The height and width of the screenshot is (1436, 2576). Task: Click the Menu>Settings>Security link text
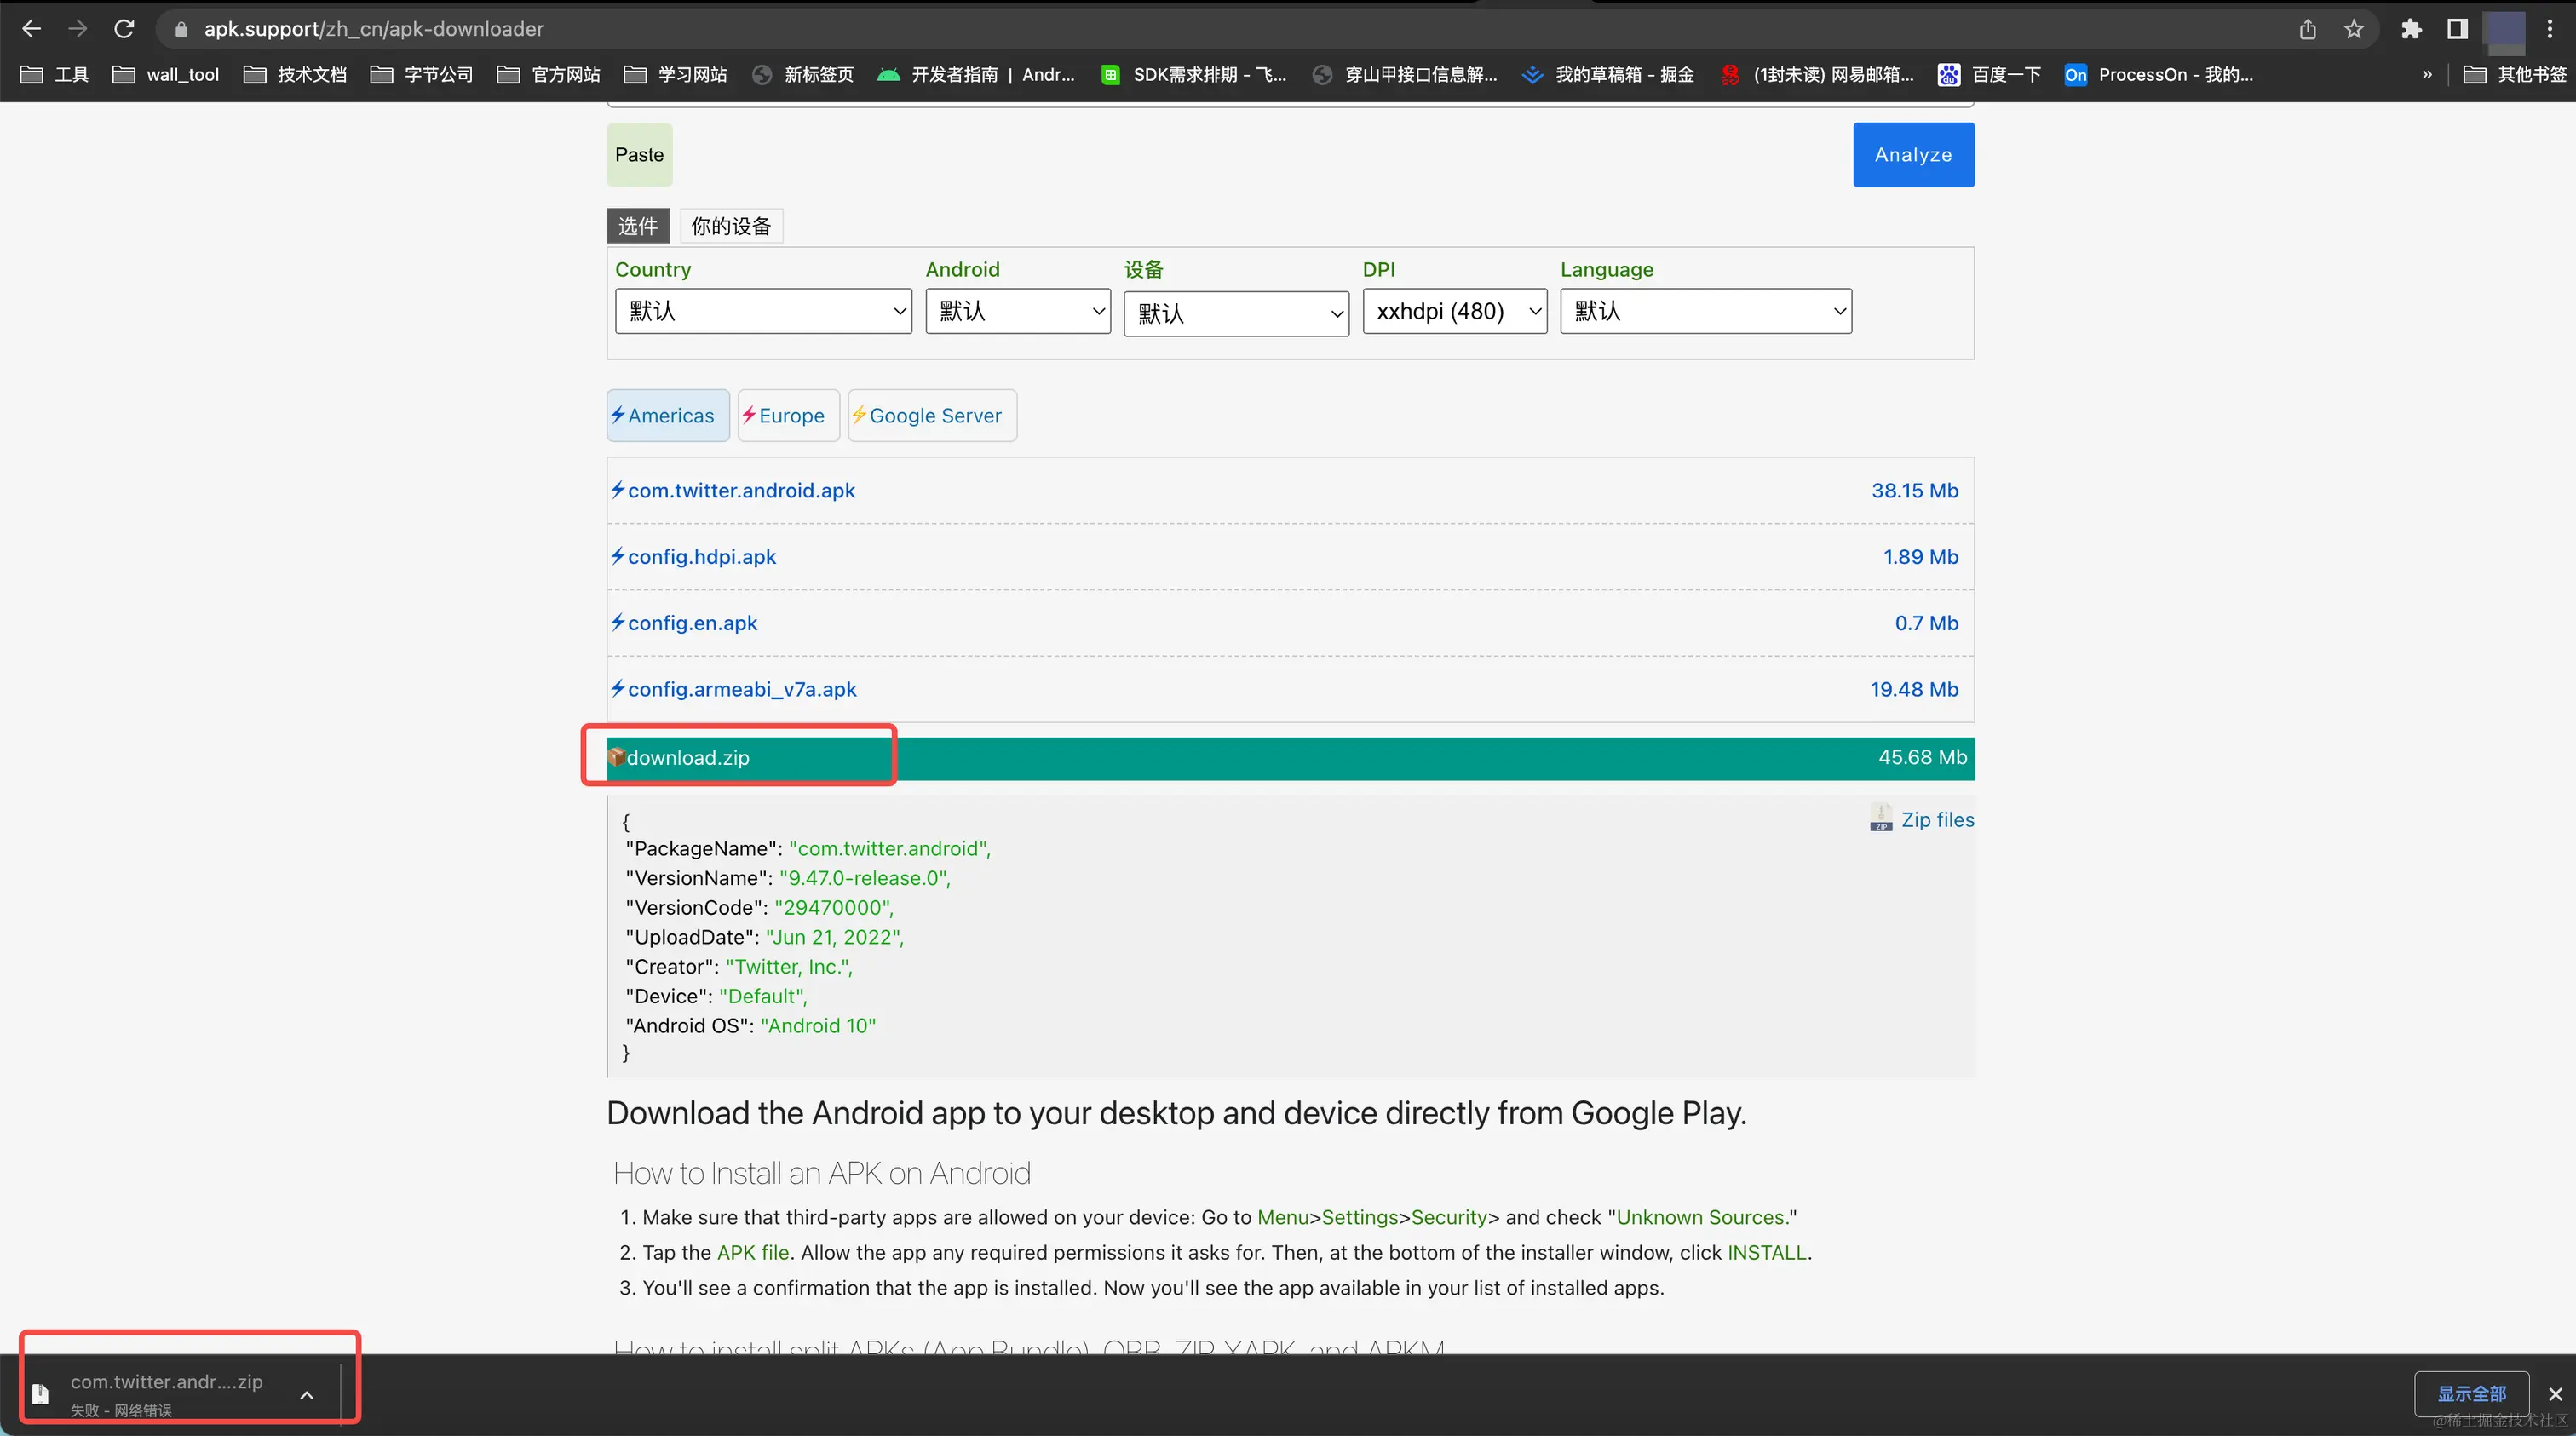tap(1374, 1217)
